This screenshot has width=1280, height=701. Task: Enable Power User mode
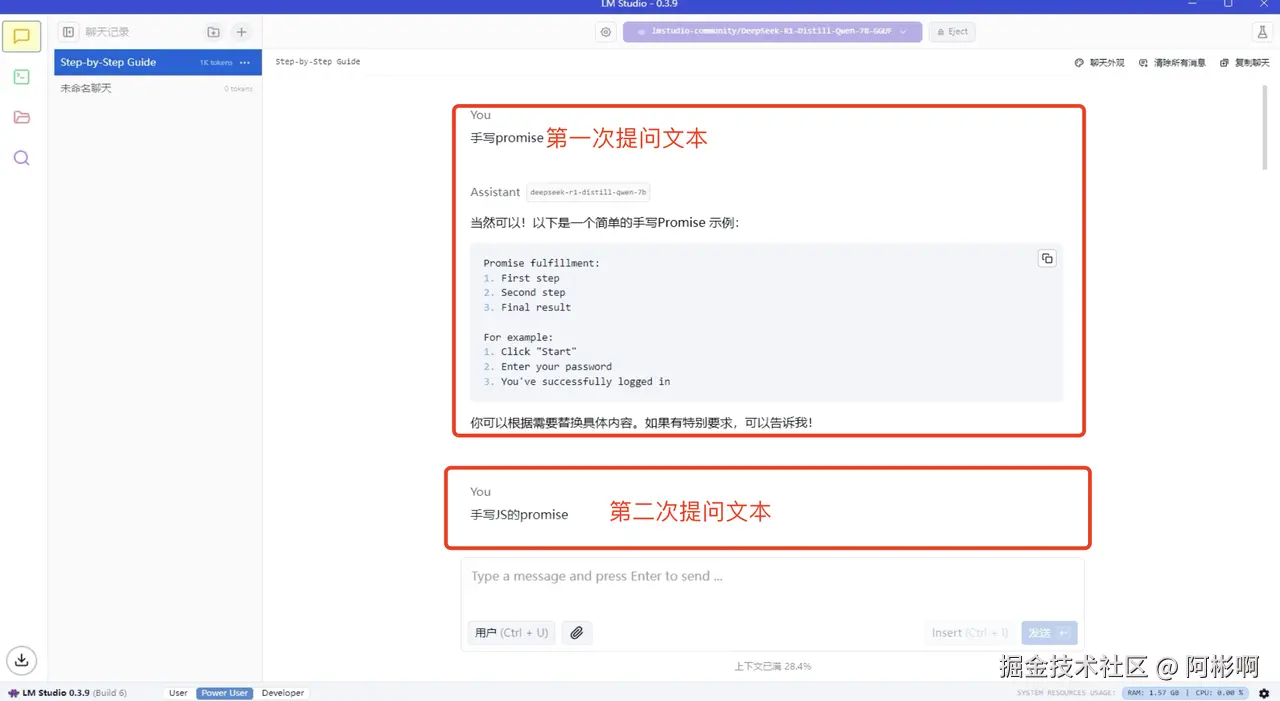(x=224, y=692)
